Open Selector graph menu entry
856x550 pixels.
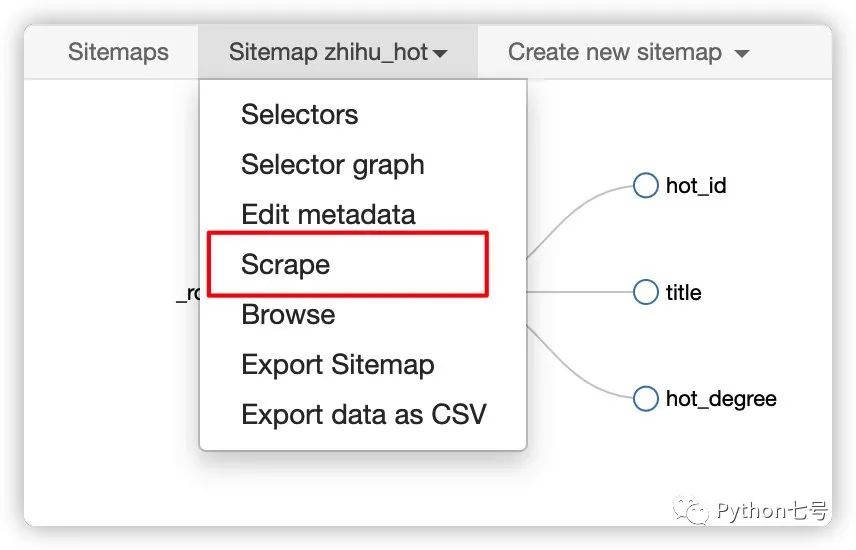click(x=332, y=164)
